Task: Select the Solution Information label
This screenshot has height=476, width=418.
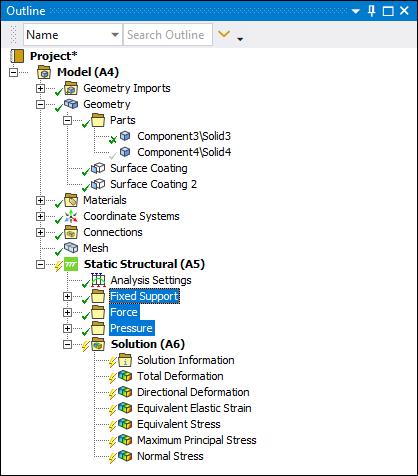Action: [186, 360]
